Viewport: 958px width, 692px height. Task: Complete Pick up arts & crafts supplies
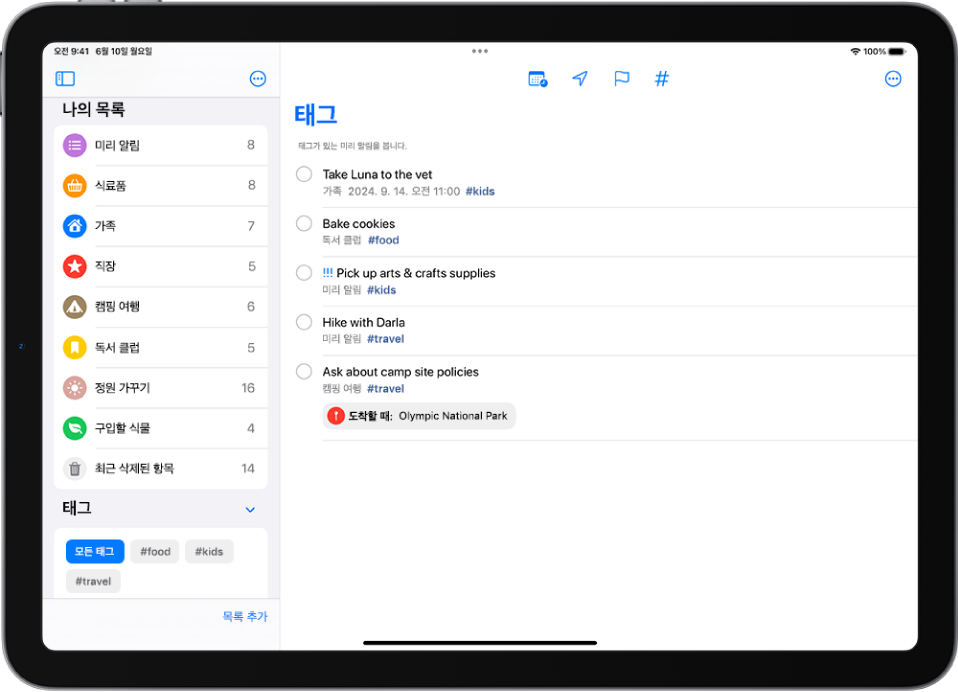pyautogui.click(x=304, y=273)
